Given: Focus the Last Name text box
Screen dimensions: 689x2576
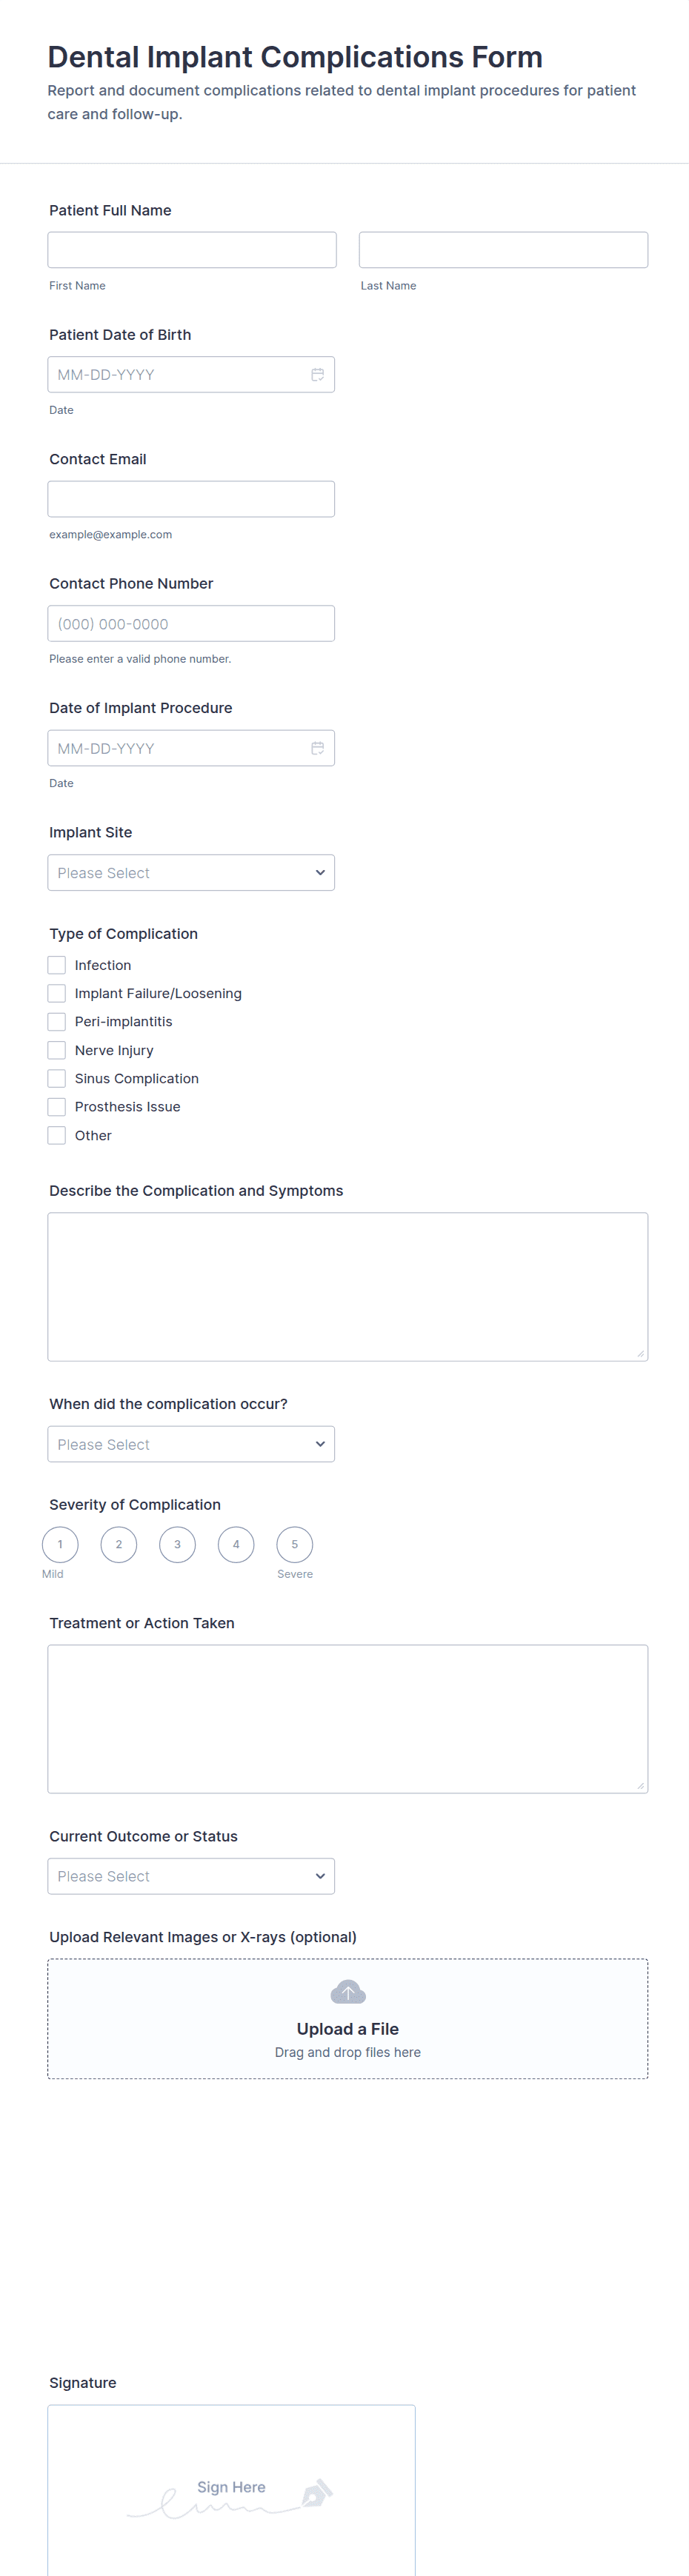Looking at the screenshot, I should [503, 250].
